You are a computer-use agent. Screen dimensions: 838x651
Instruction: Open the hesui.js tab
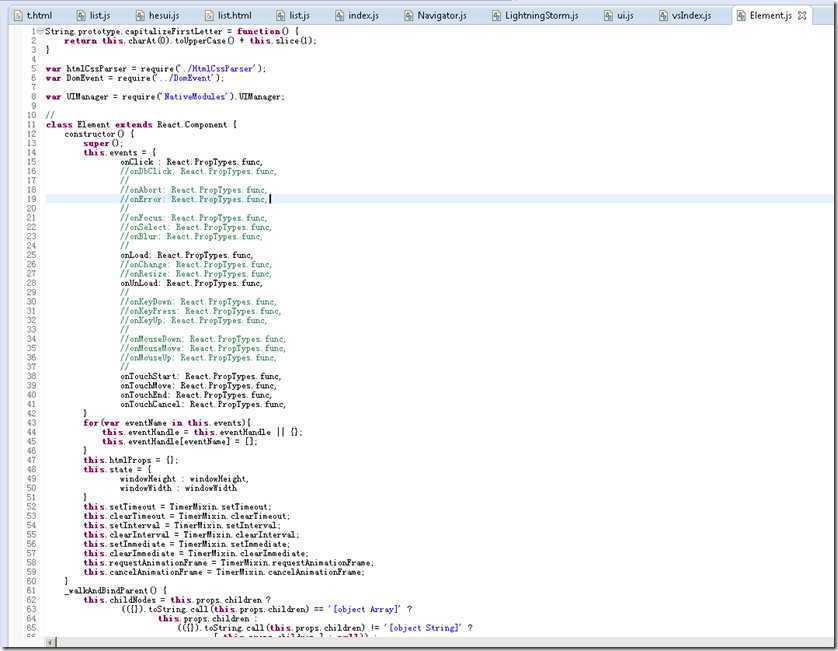click(x=164, y=16)
